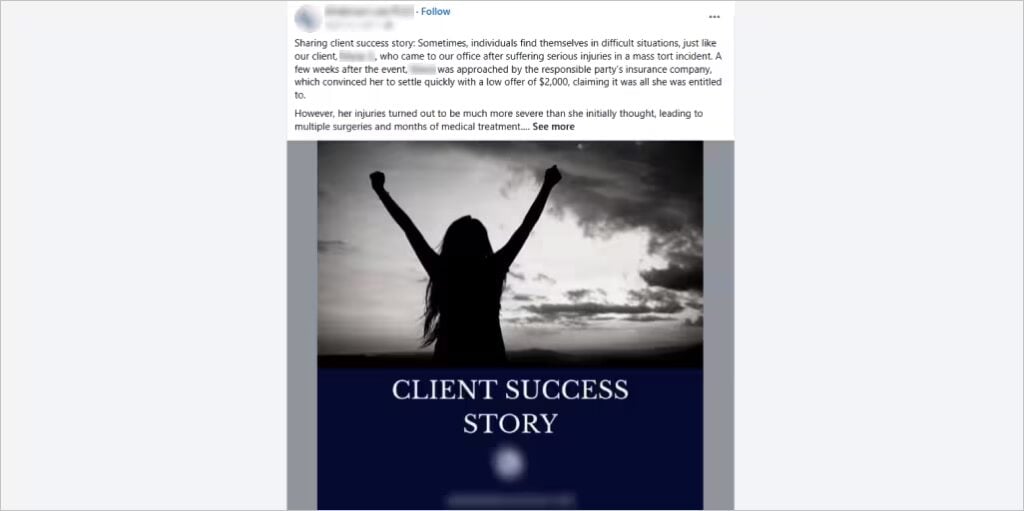Click the first blurred client name in post
The width and height of the screenshot is (1024, 511).
[x=356, y=57]
